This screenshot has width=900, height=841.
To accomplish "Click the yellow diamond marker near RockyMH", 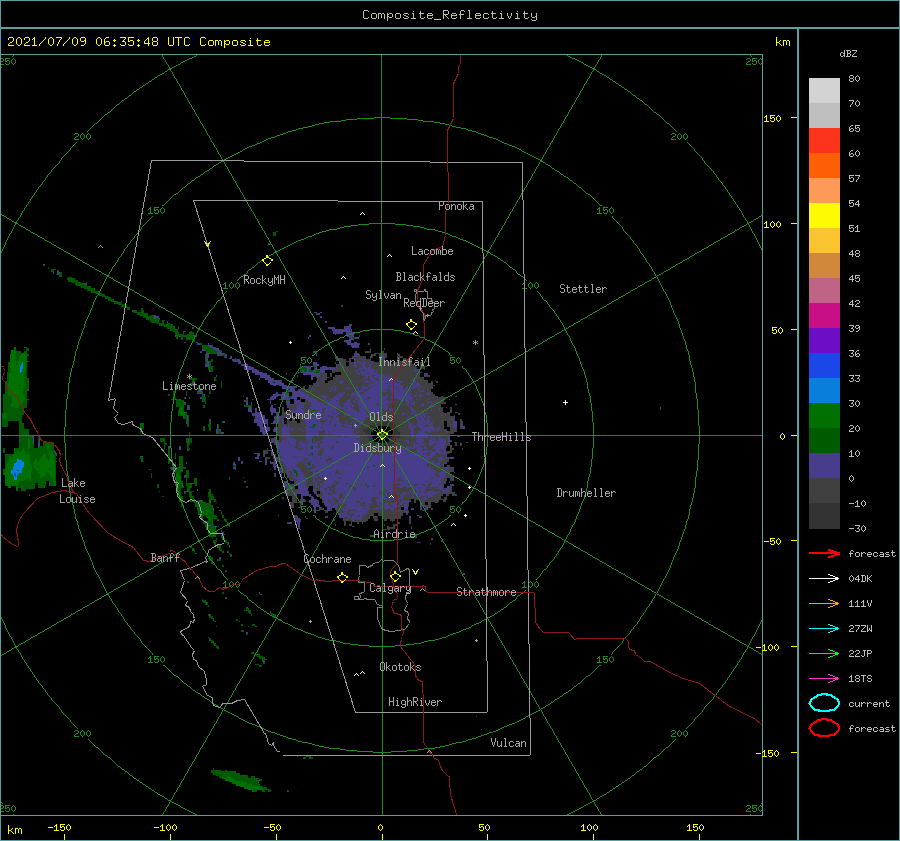I will (267, 261).
